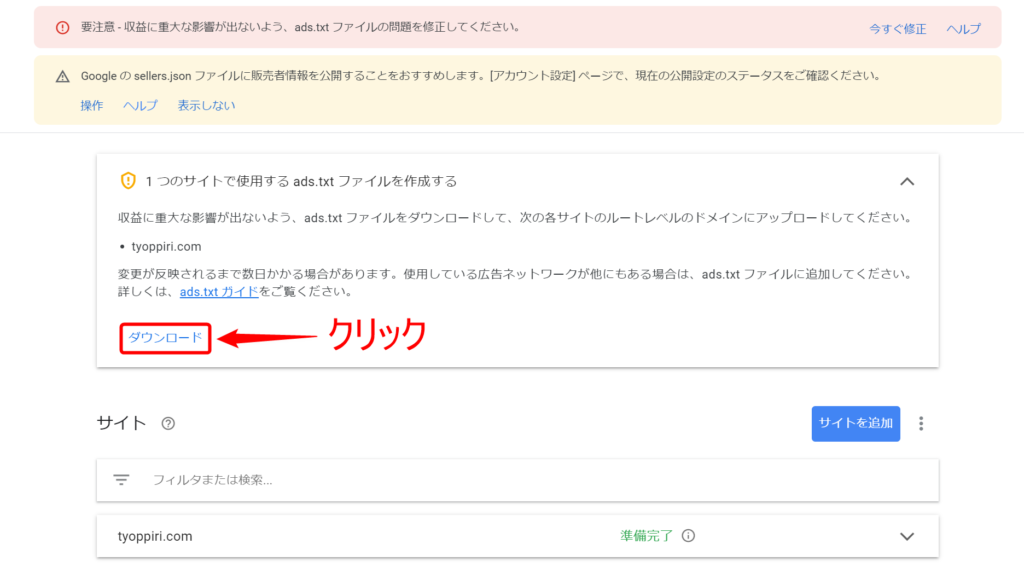Click the red error alert icon
1024x573 pixels.
[63, 27]
